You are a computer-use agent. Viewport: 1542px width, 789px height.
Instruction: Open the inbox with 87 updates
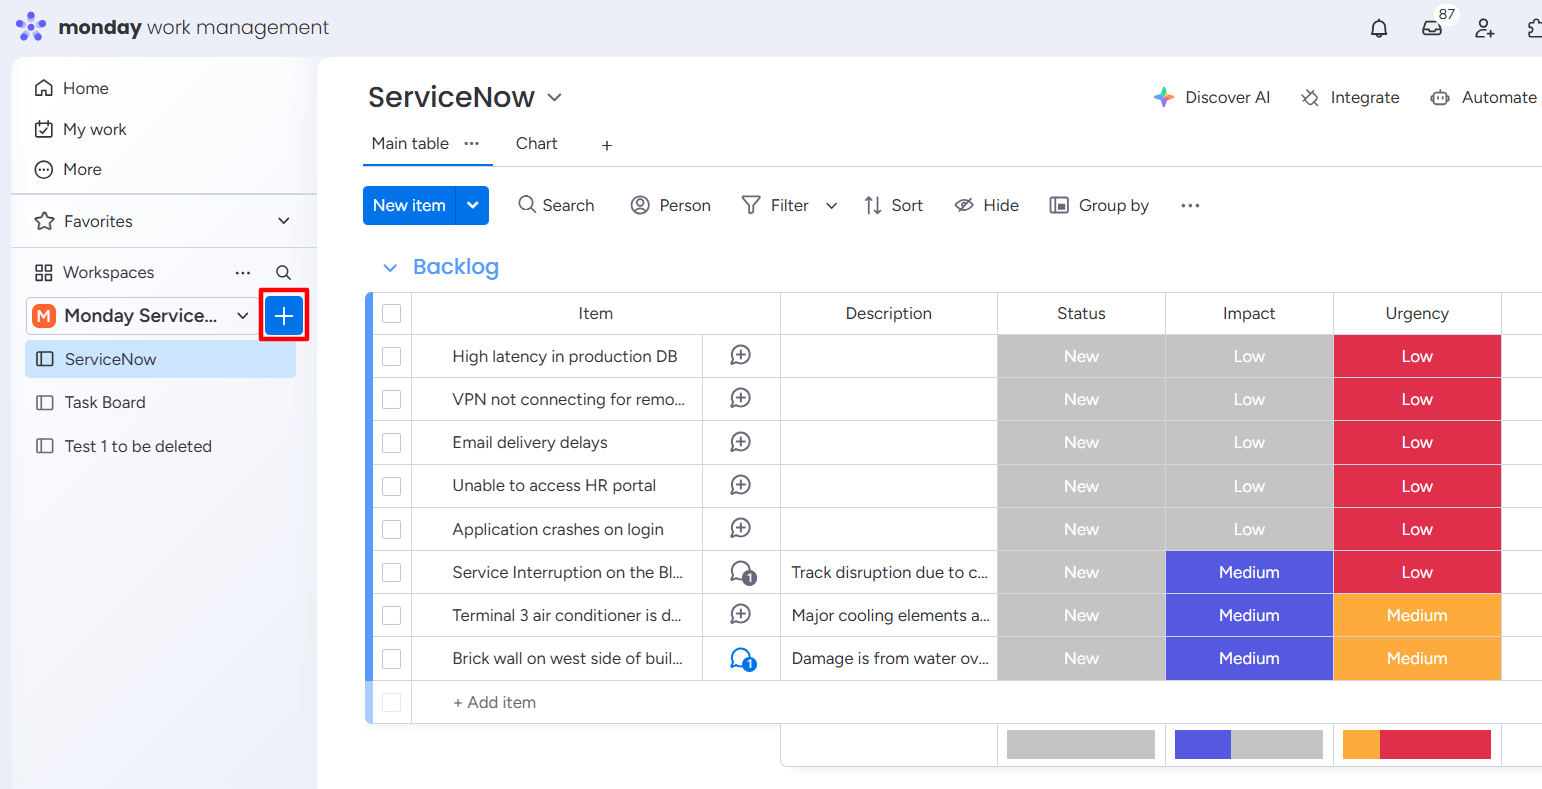[x=1432, y=28]
